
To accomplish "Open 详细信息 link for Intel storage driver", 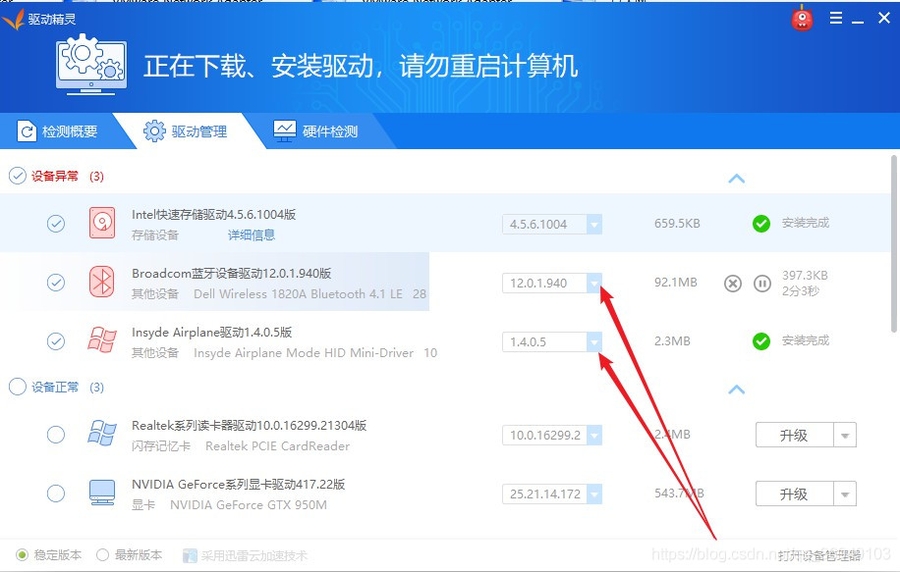I will [x=251, y=235].
